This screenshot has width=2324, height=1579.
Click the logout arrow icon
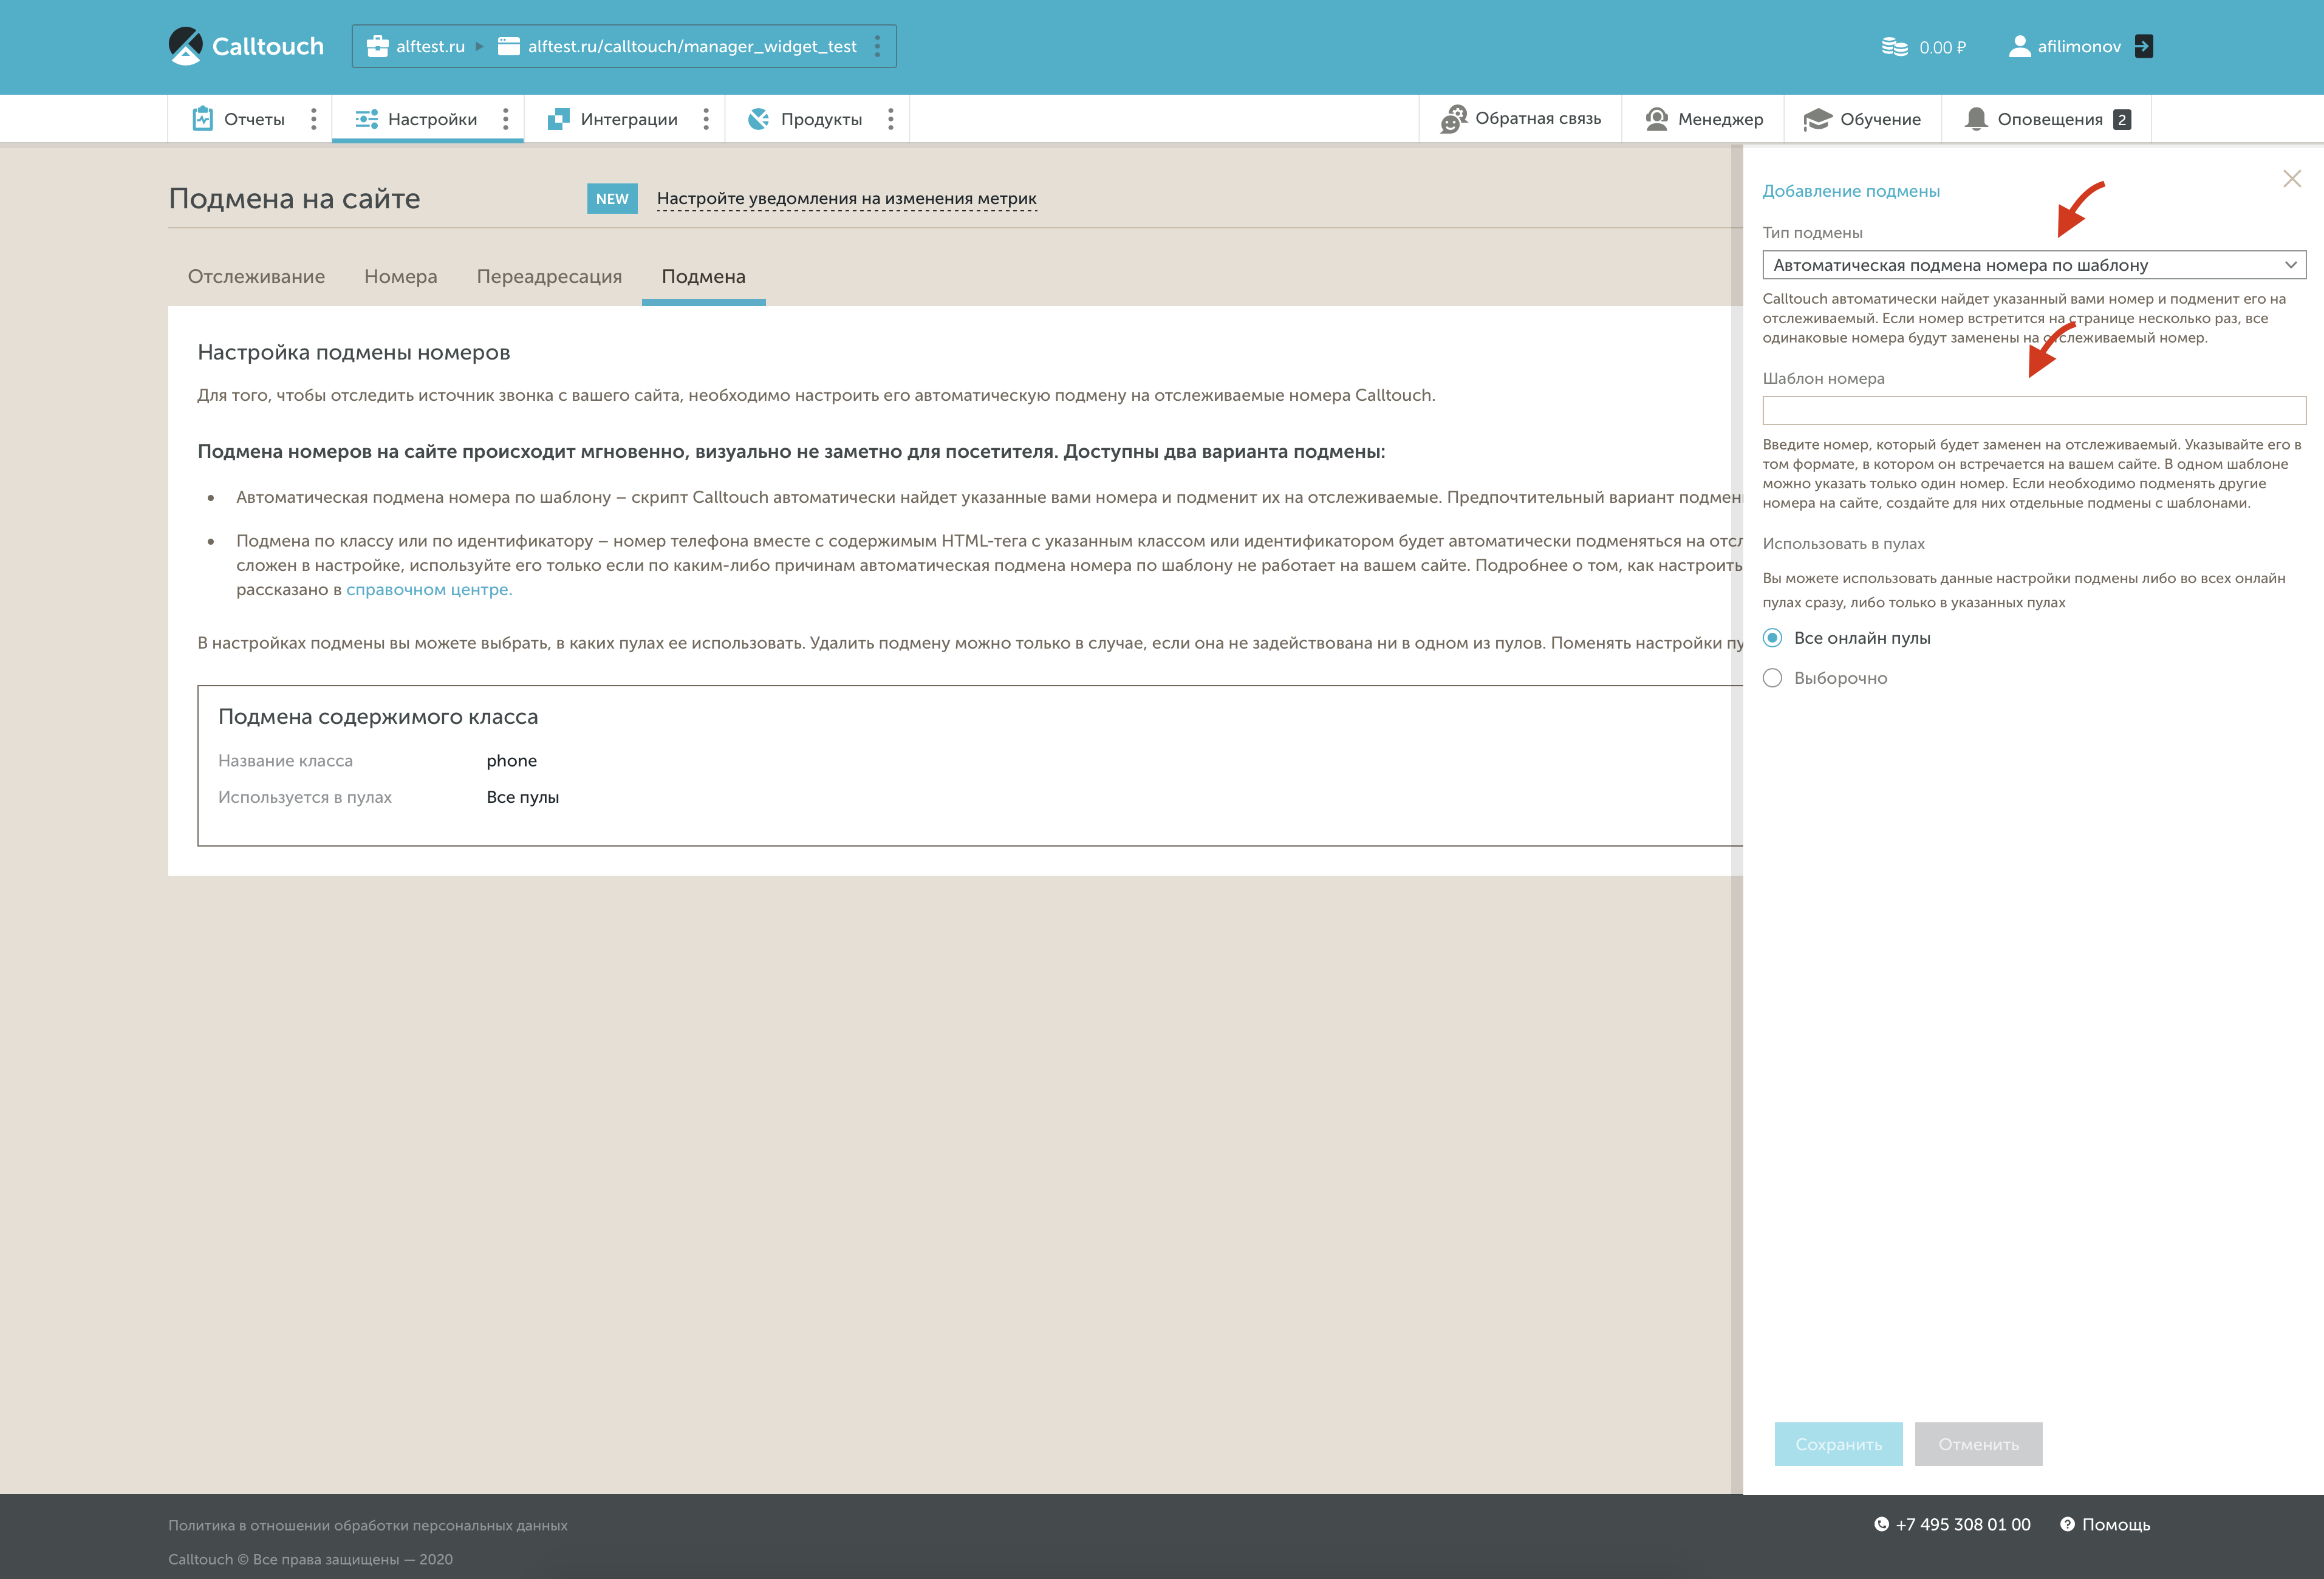click(x=2143, y=46)
